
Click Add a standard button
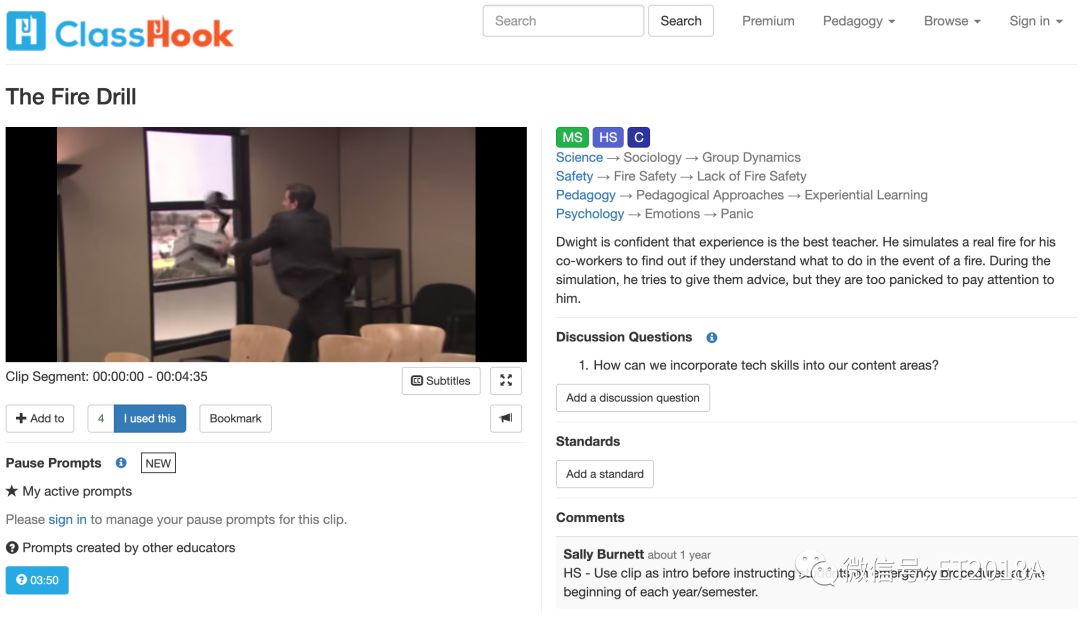pos(605,474)
